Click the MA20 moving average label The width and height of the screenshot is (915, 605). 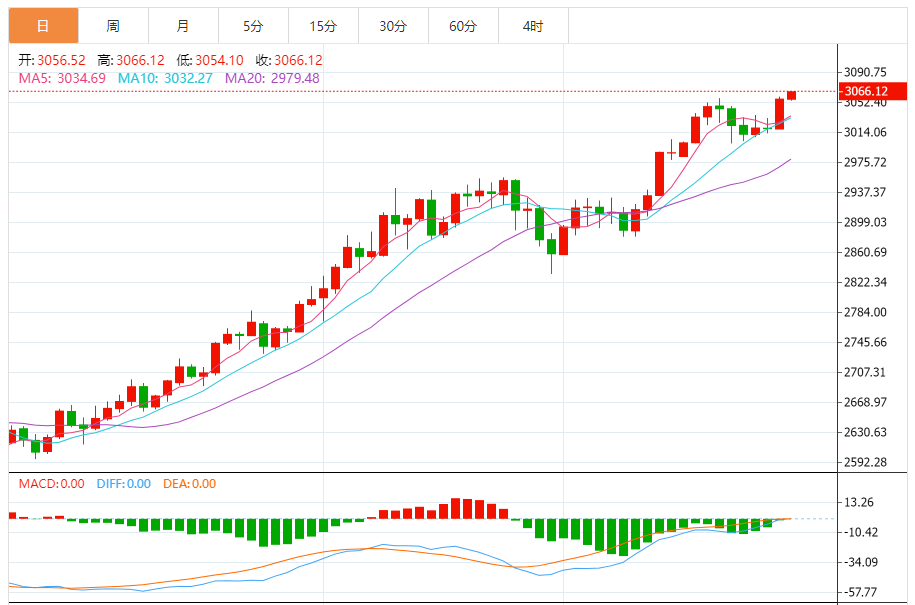272,78
